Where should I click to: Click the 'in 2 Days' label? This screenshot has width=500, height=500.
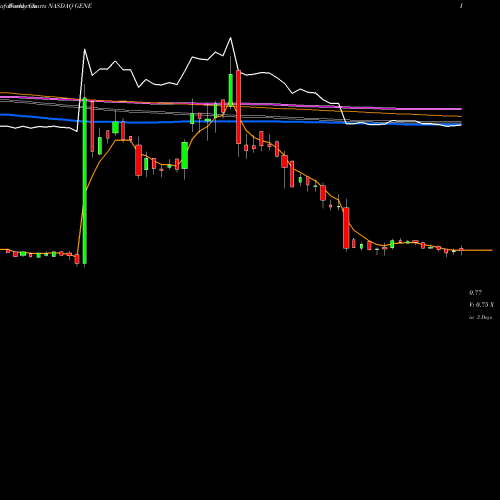click(x=481, y=317)
